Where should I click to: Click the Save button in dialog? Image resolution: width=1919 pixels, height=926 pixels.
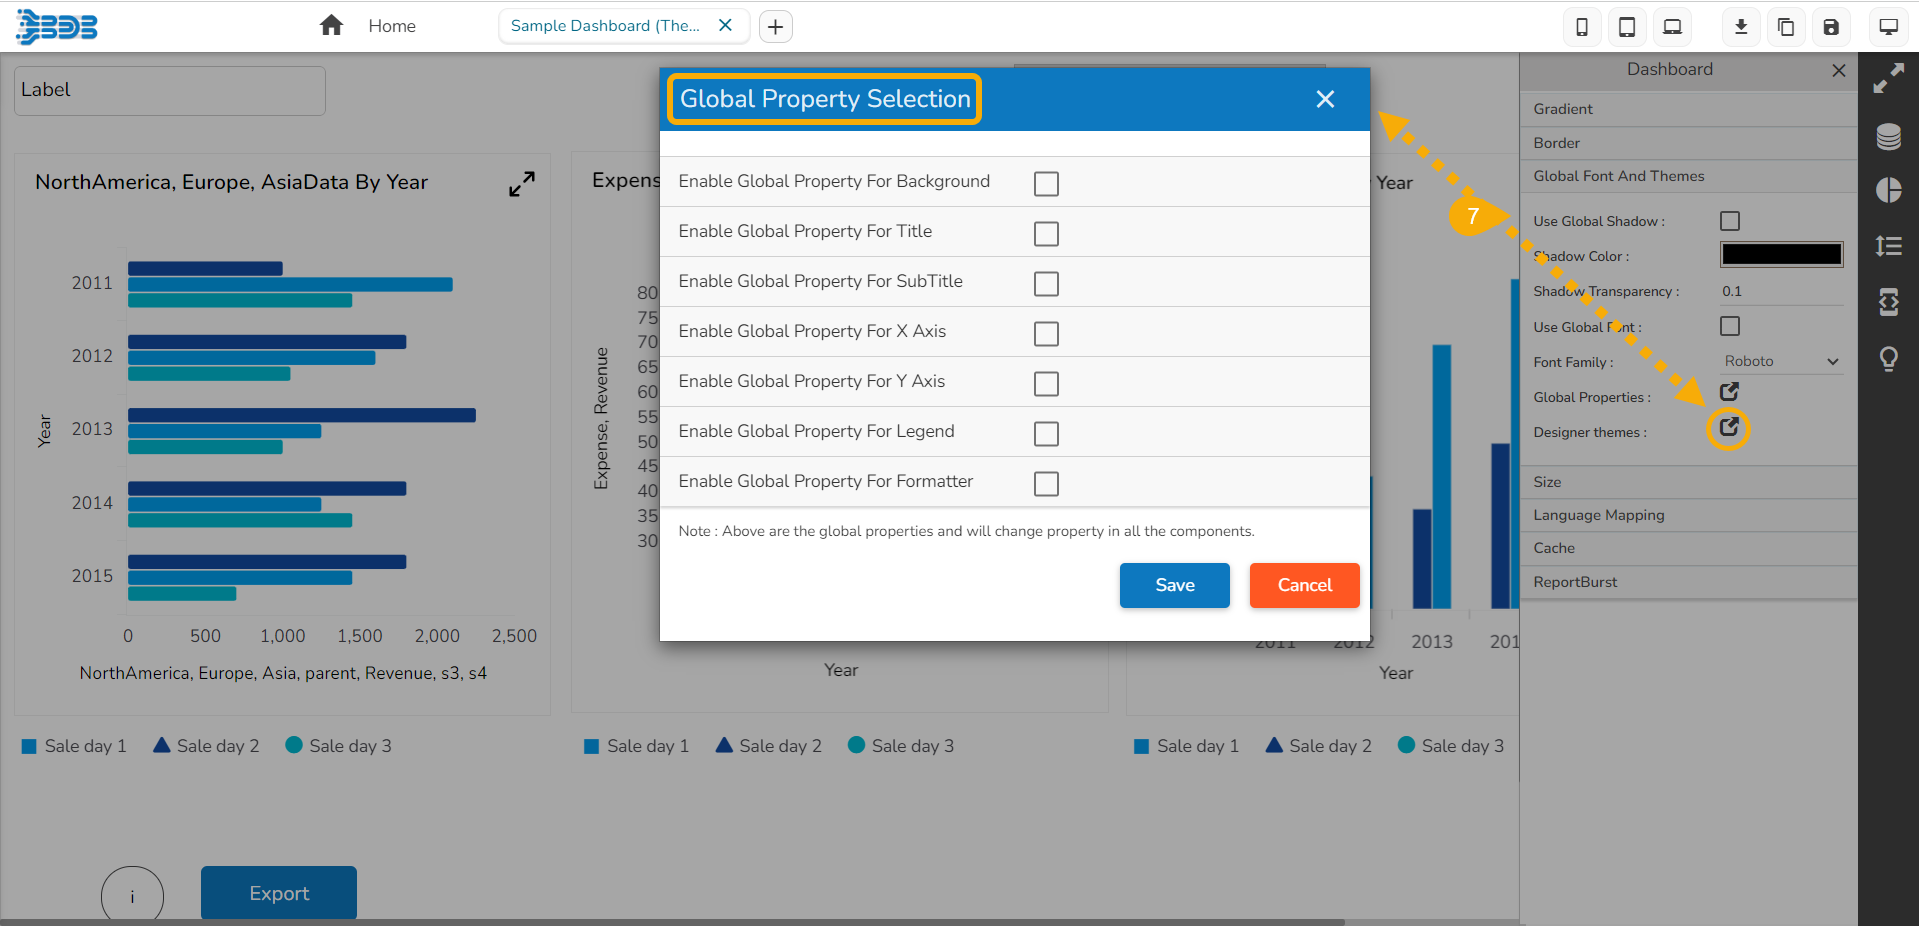pos(1175,585)
